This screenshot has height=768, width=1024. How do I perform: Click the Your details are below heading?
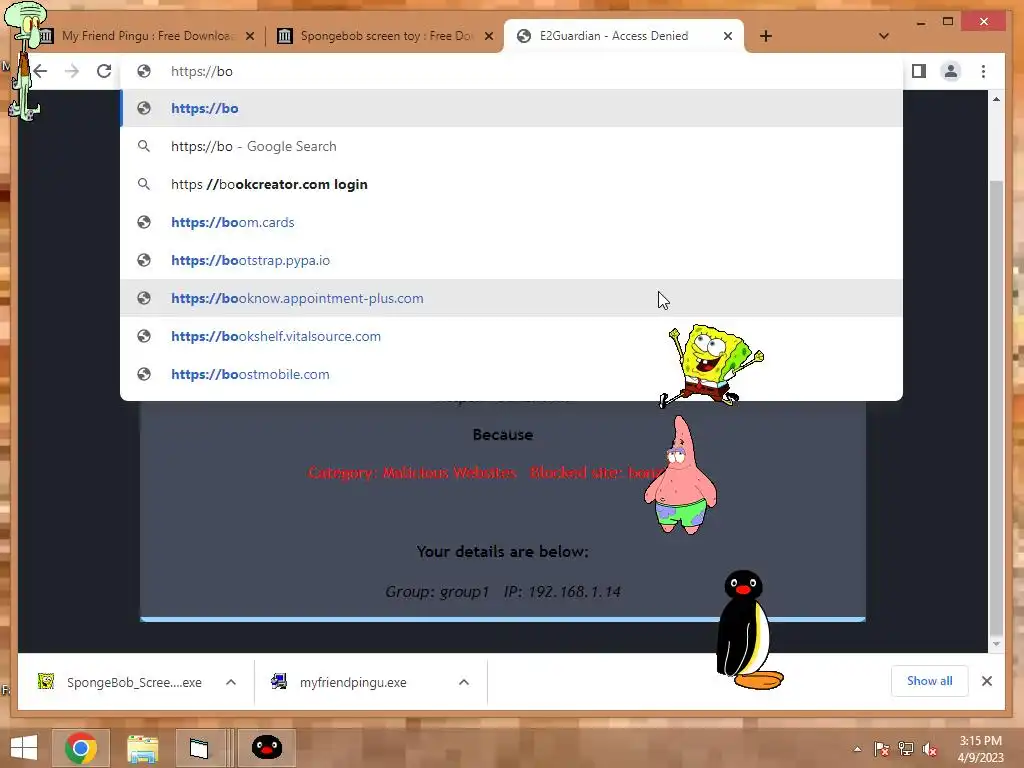tap(502, 552)
